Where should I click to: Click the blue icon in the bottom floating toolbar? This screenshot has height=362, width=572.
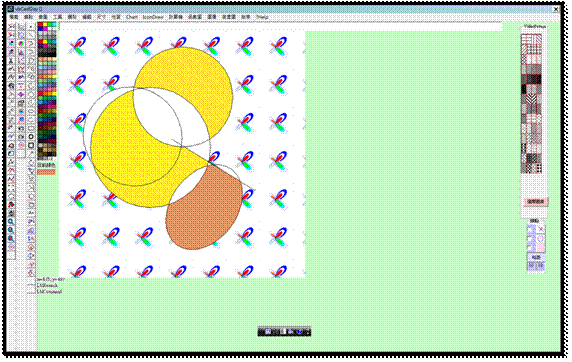point(300,331)
